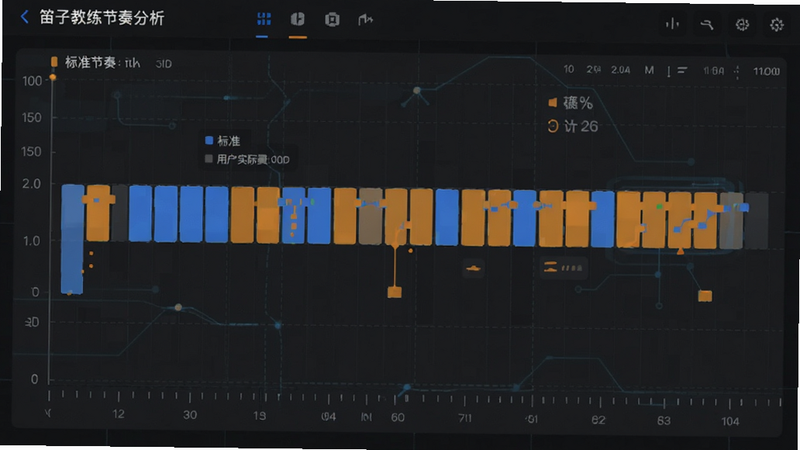Go back using the blue chevron arrow
800x450 pixels.
24,17
